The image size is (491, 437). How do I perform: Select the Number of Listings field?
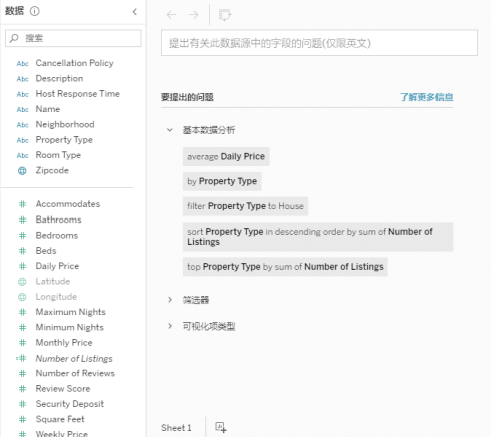(74, 358)
